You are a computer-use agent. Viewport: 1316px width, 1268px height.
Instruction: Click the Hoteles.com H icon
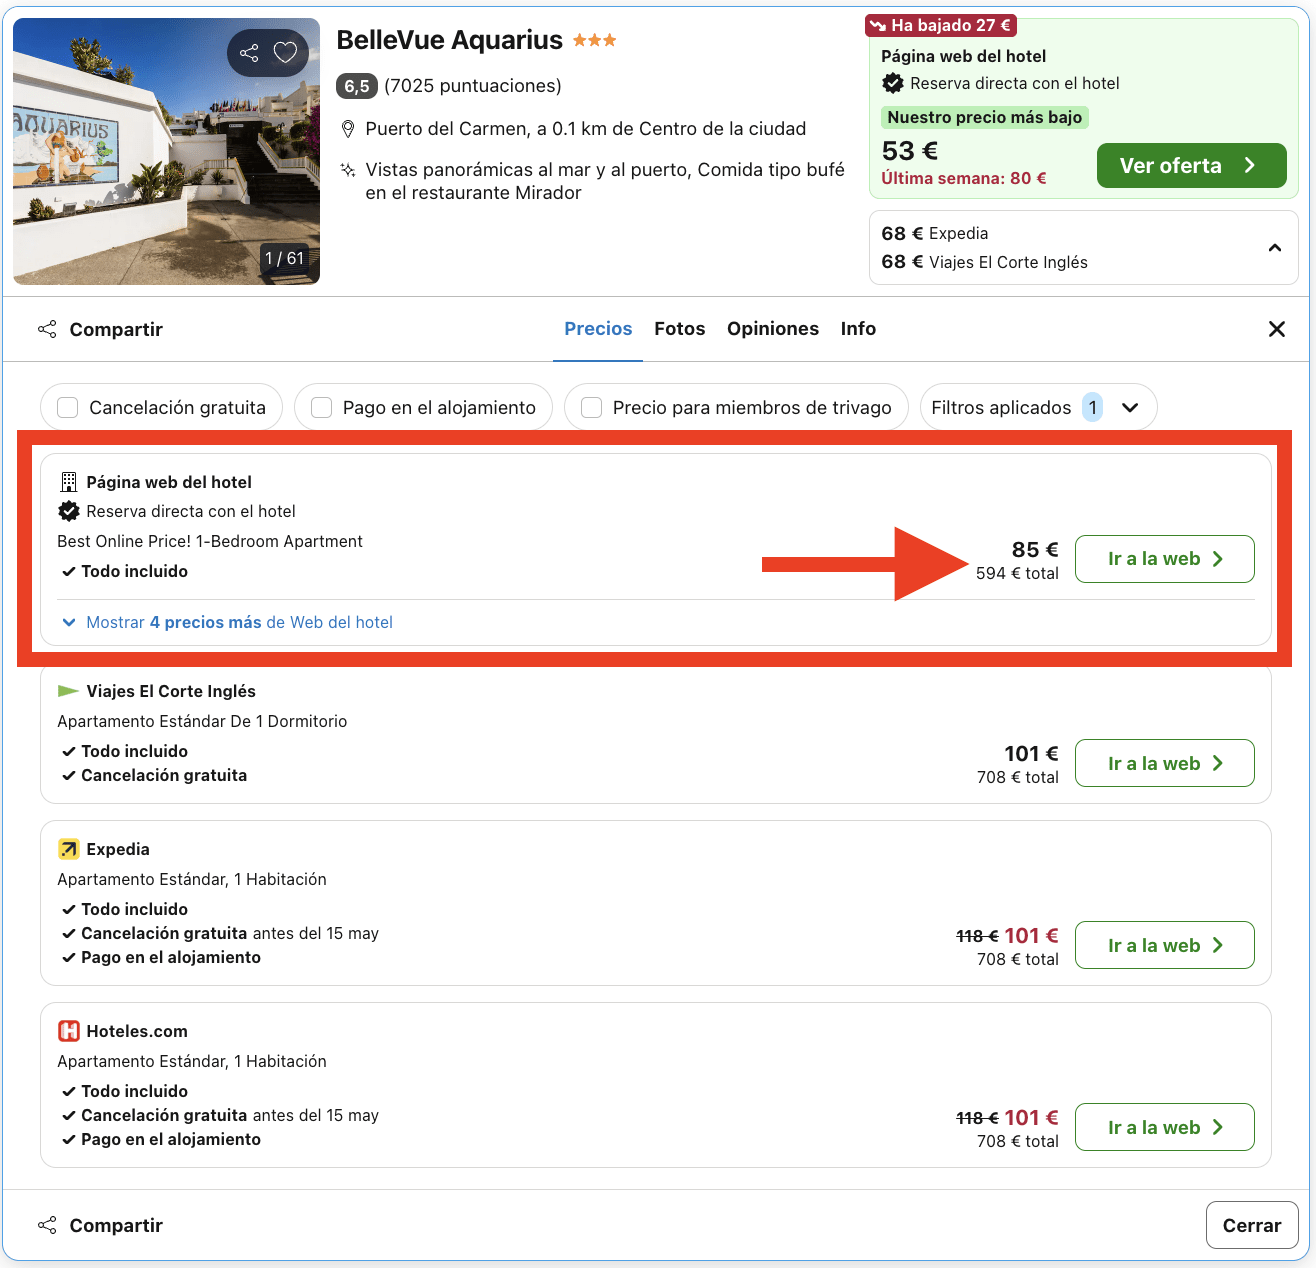coord(68,1030)
